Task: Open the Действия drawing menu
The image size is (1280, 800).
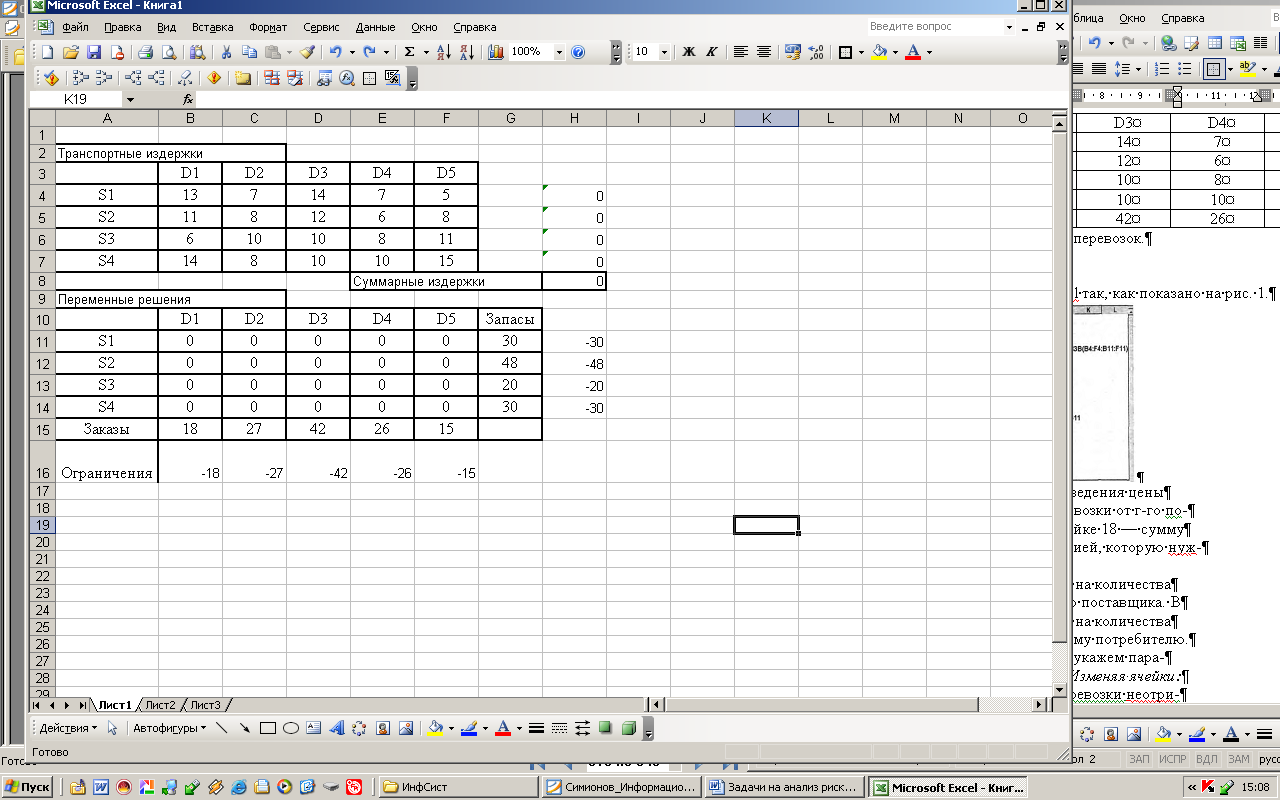Action: coord(68,728)
